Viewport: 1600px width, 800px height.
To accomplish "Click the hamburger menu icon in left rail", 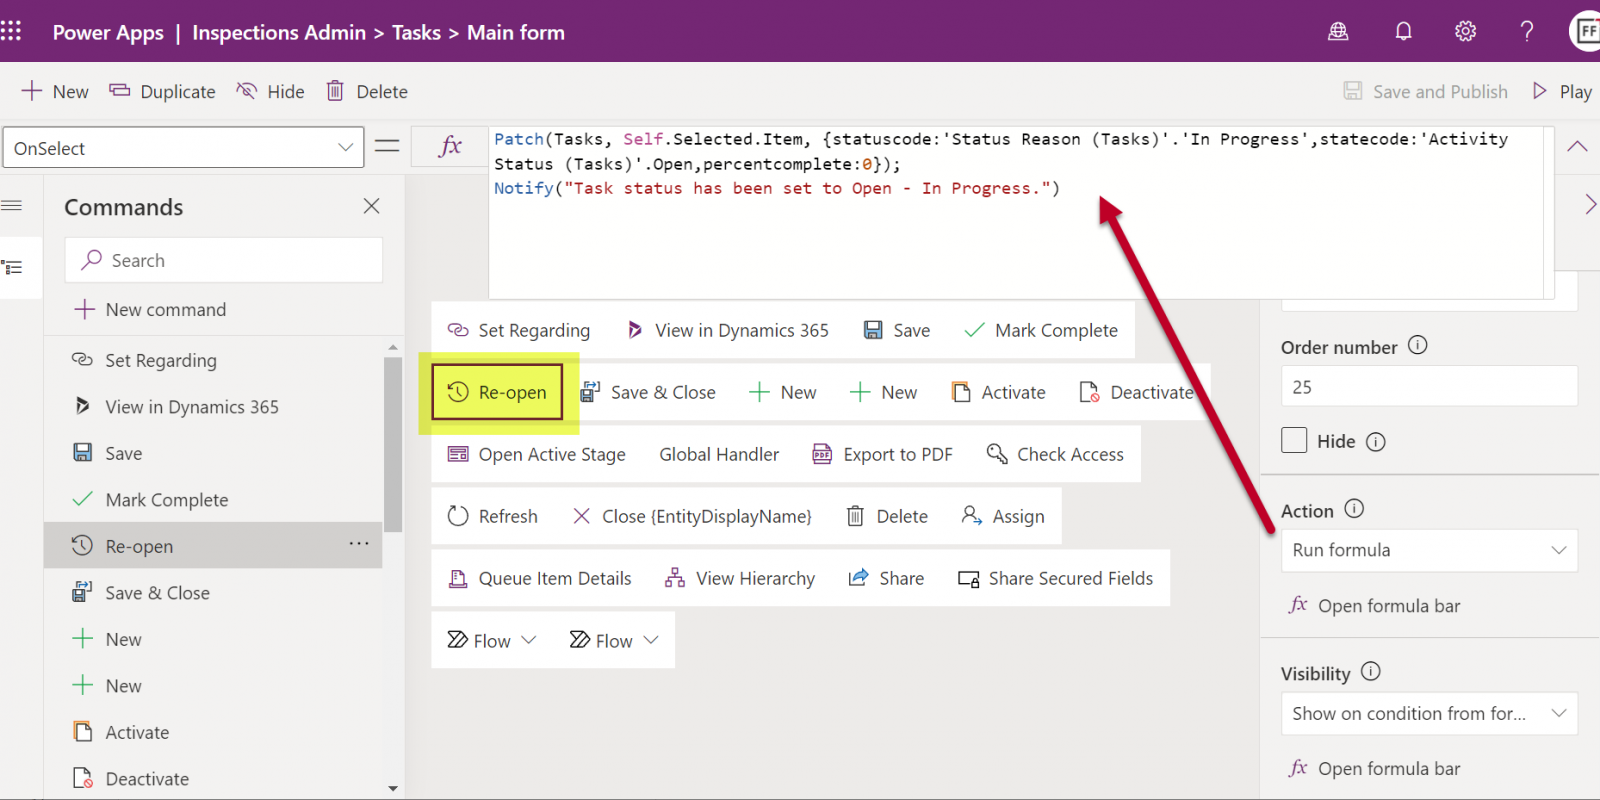I will 12,206.
